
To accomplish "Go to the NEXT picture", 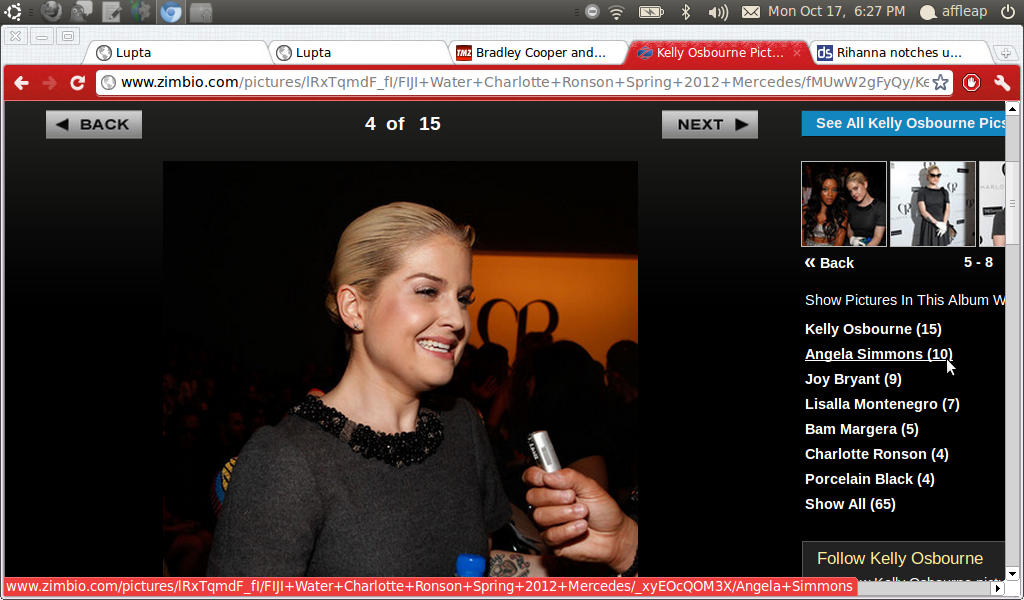I will (710, 125).
